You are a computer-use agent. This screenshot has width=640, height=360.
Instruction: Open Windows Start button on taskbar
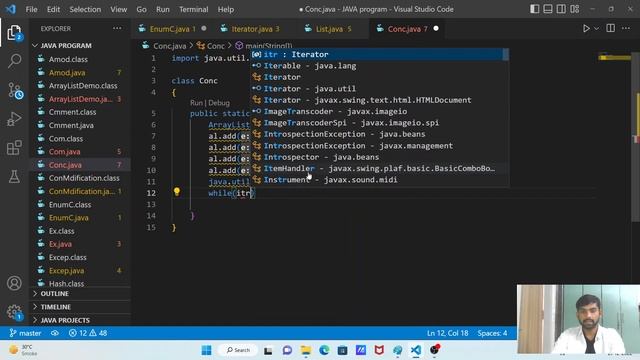click(x=207, y=350)
